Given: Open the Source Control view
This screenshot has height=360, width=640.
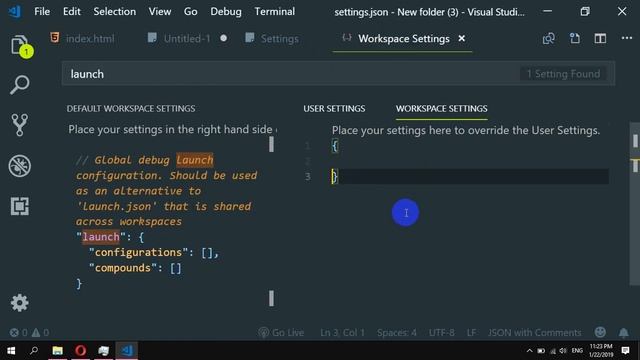Looking at the screenshot, I should [x=20, y=125].
